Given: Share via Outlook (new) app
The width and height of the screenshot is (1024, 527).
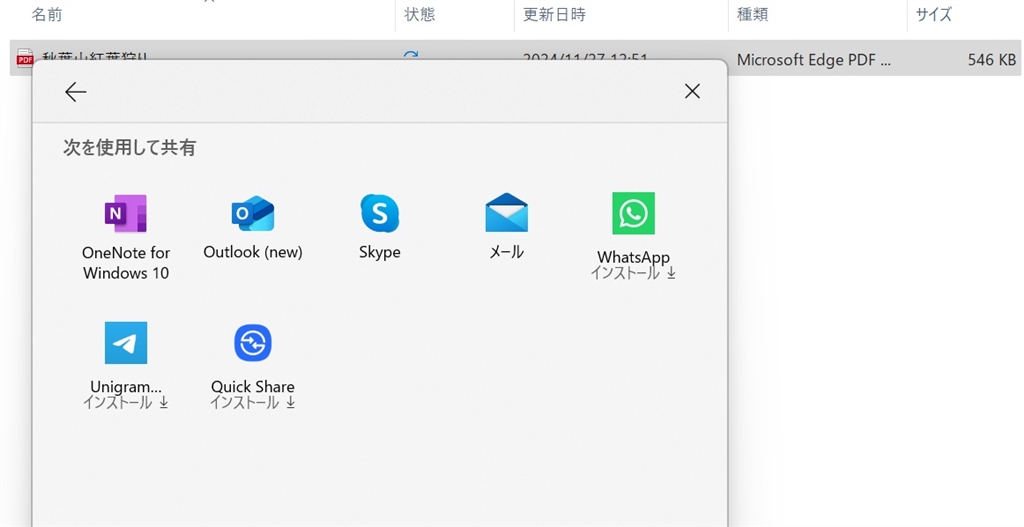Looking at the screenshot, I should [253, 214].
